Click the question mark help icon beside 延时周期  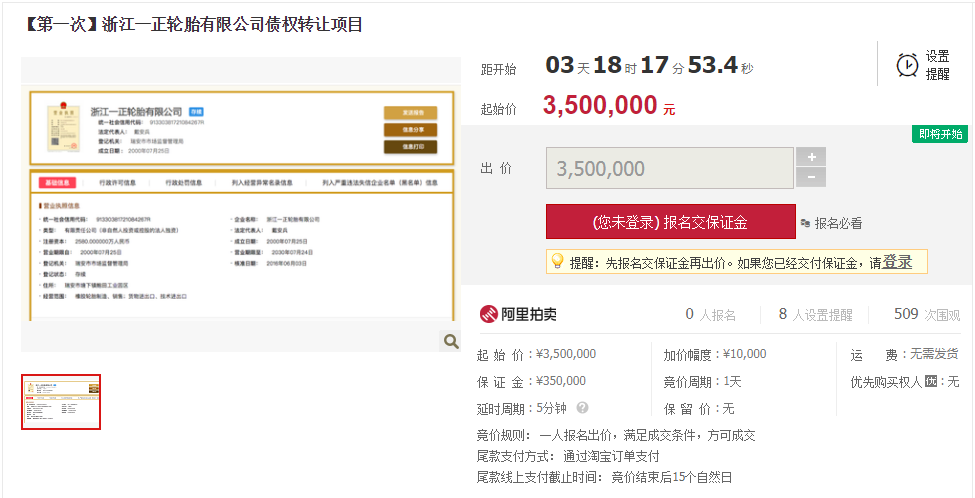(582, 408)
